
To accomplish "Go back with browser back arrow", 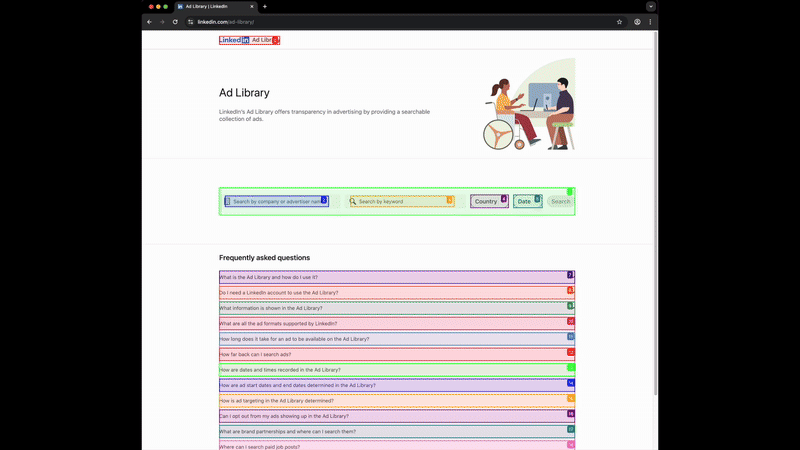I will [149, 22].
